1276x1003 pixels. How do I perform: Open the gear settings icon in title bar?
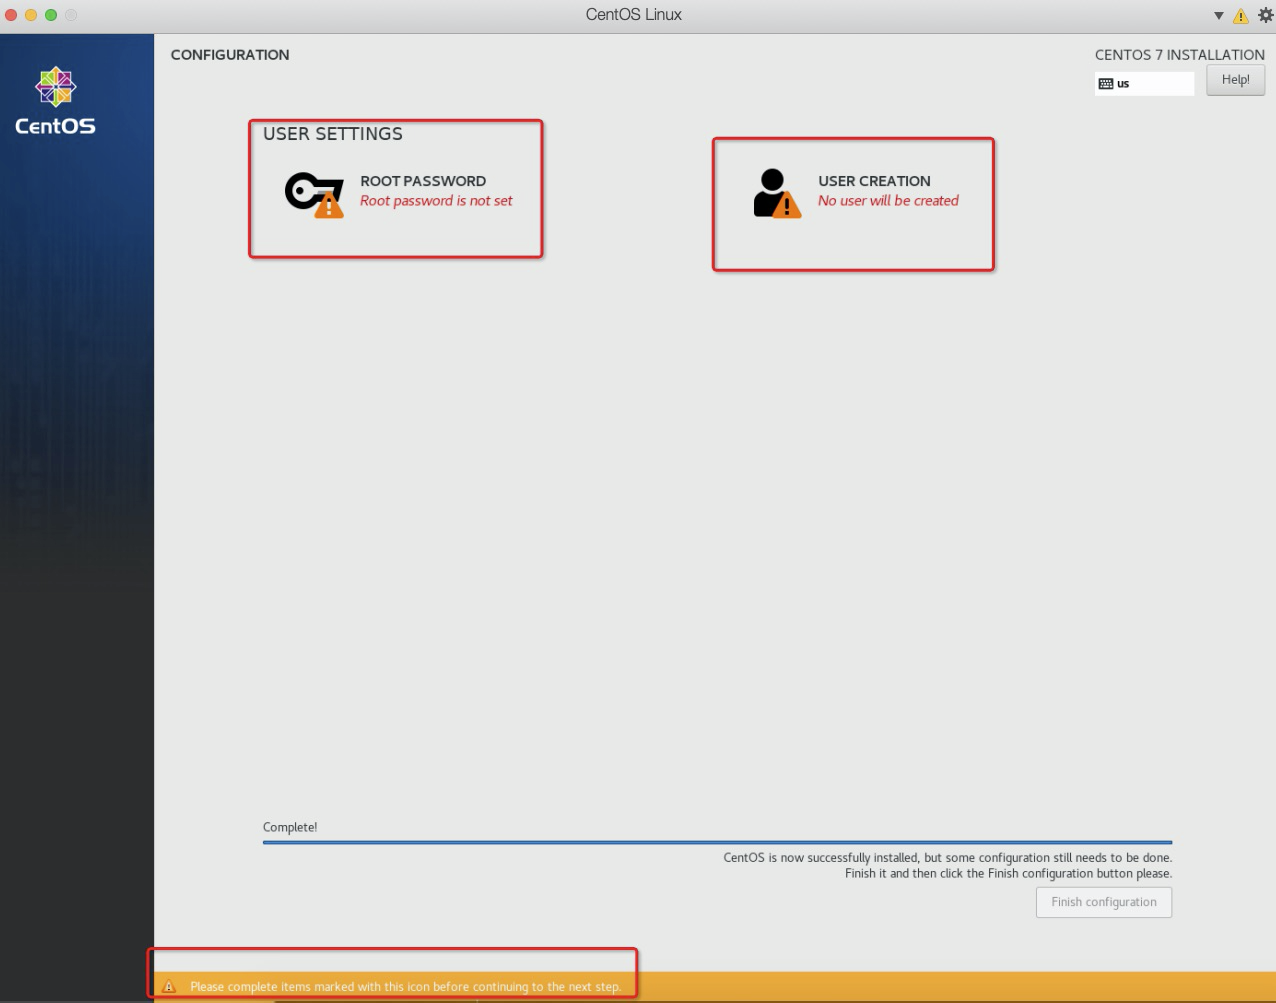click(x=1265, y=15)
